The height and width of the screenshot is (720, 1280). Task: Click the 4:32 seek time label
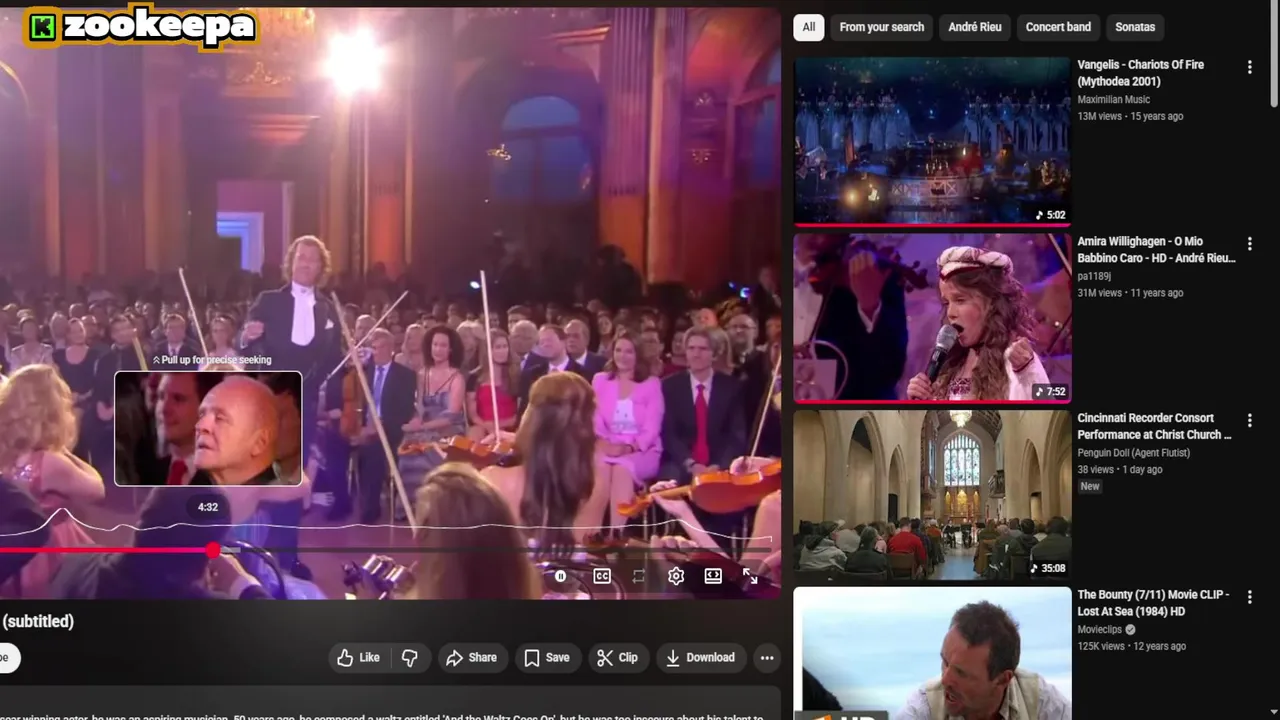pos(208,507)
